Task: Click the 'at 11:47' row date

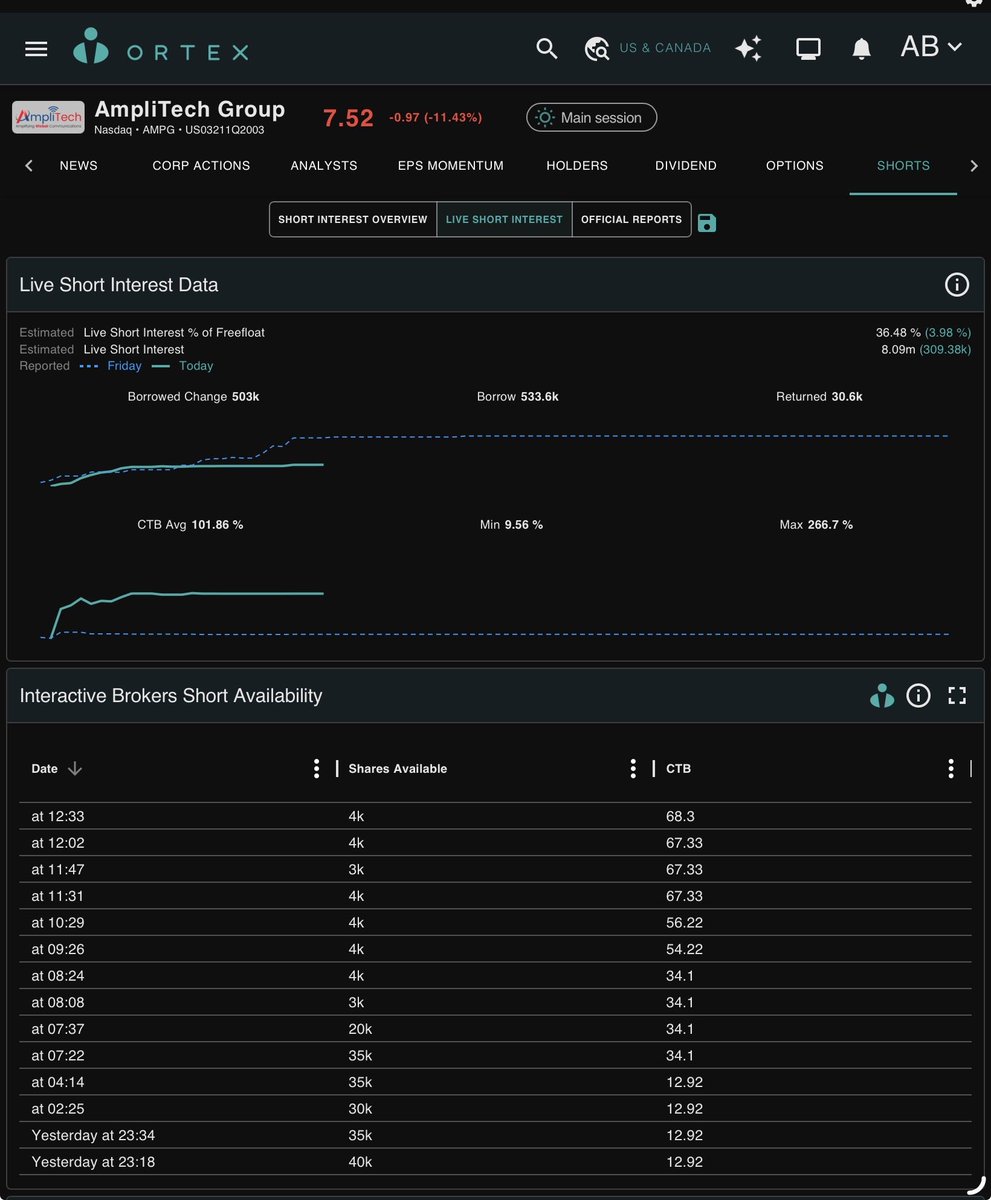Action: 58,869
